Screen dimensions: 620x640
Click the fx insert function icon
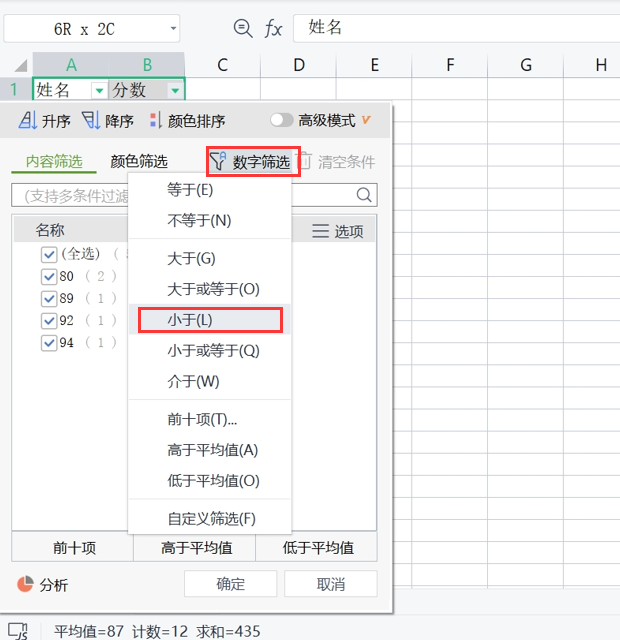tap(273, 28)
